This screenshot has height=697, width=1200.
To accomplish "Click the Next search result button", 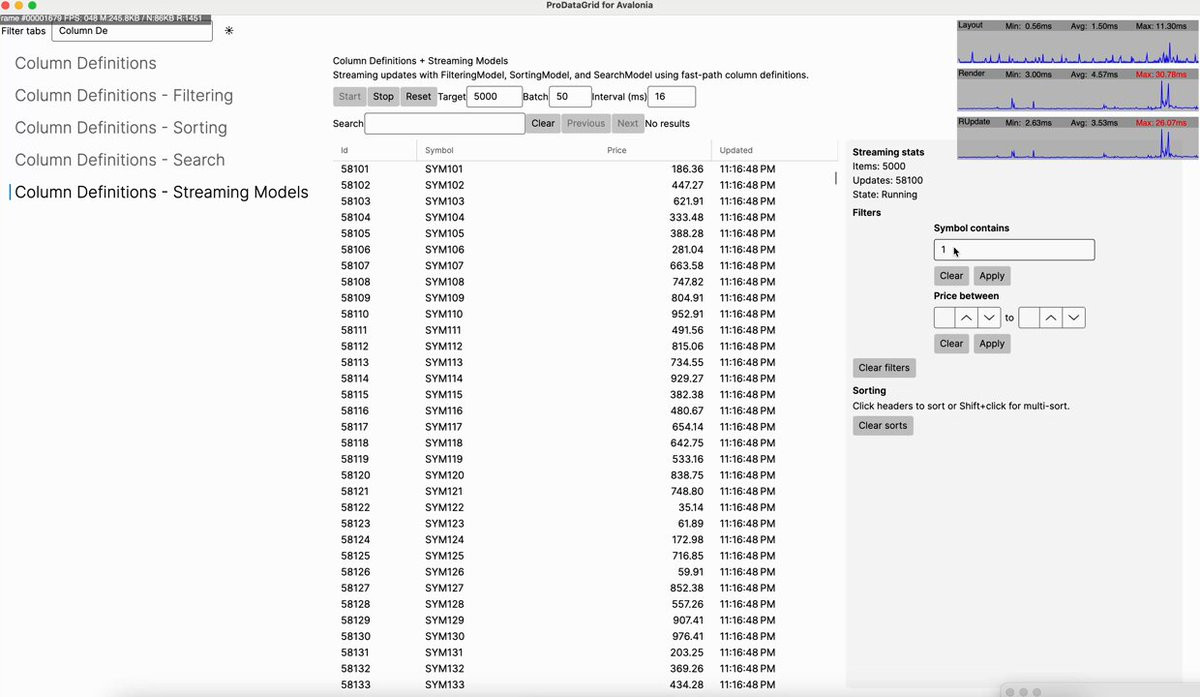I will (627, 123).
